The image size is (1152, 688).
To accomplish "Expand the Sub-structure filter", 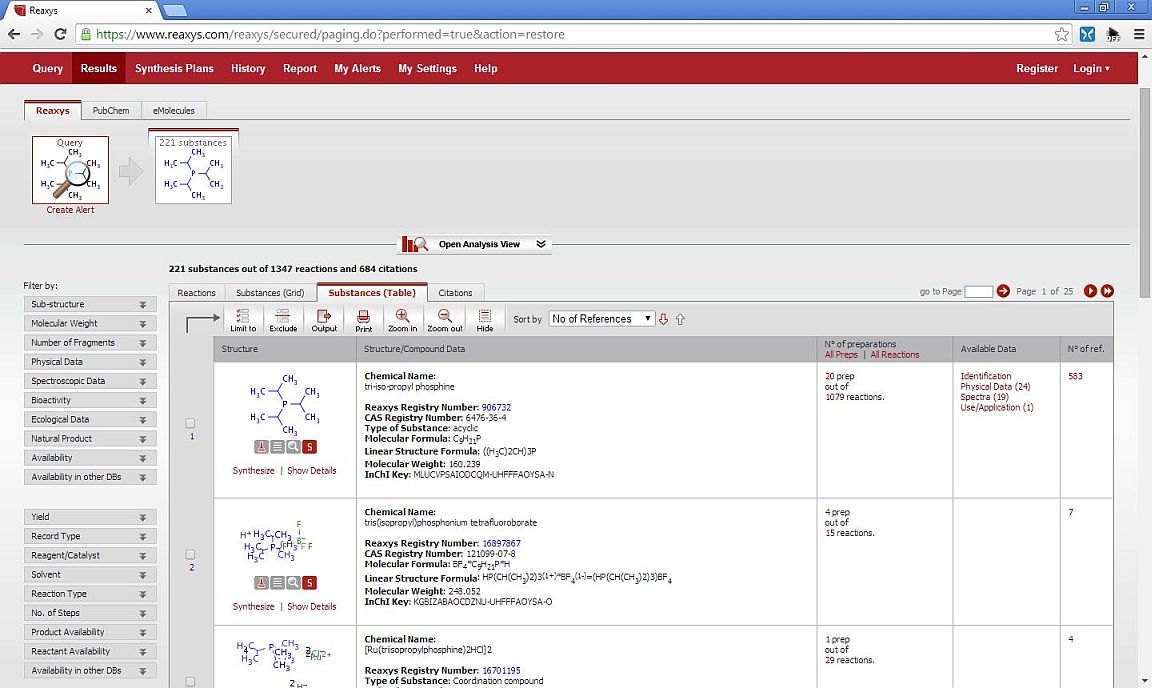I will click(90, 304).
